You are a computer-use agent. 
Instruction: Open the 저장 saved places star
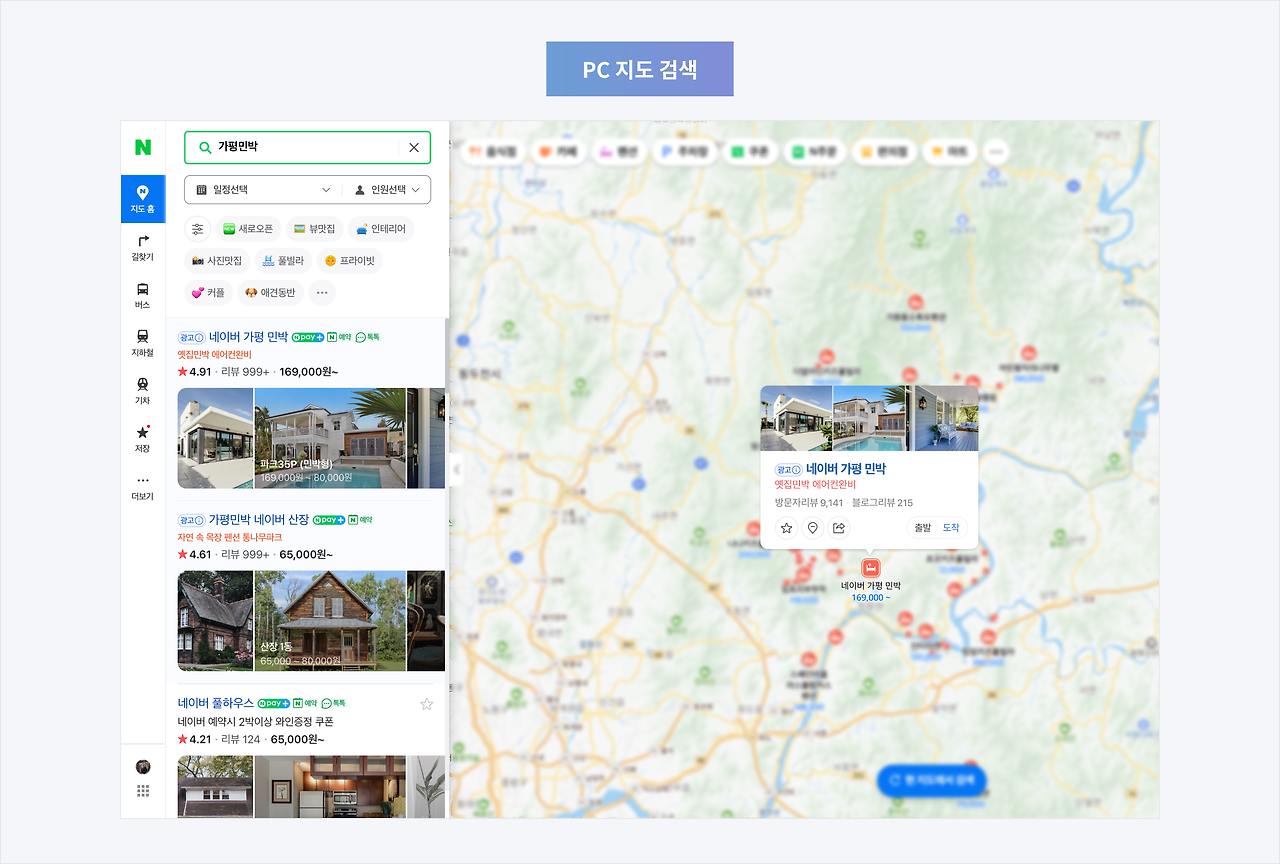point(143,439)
